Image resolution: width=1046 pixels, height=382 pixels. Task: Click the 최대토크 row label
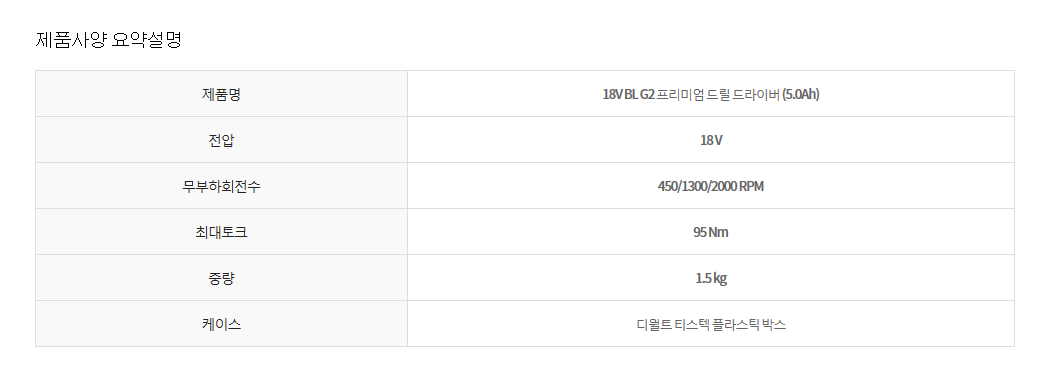pyautogui.click(x=221, y=232)
